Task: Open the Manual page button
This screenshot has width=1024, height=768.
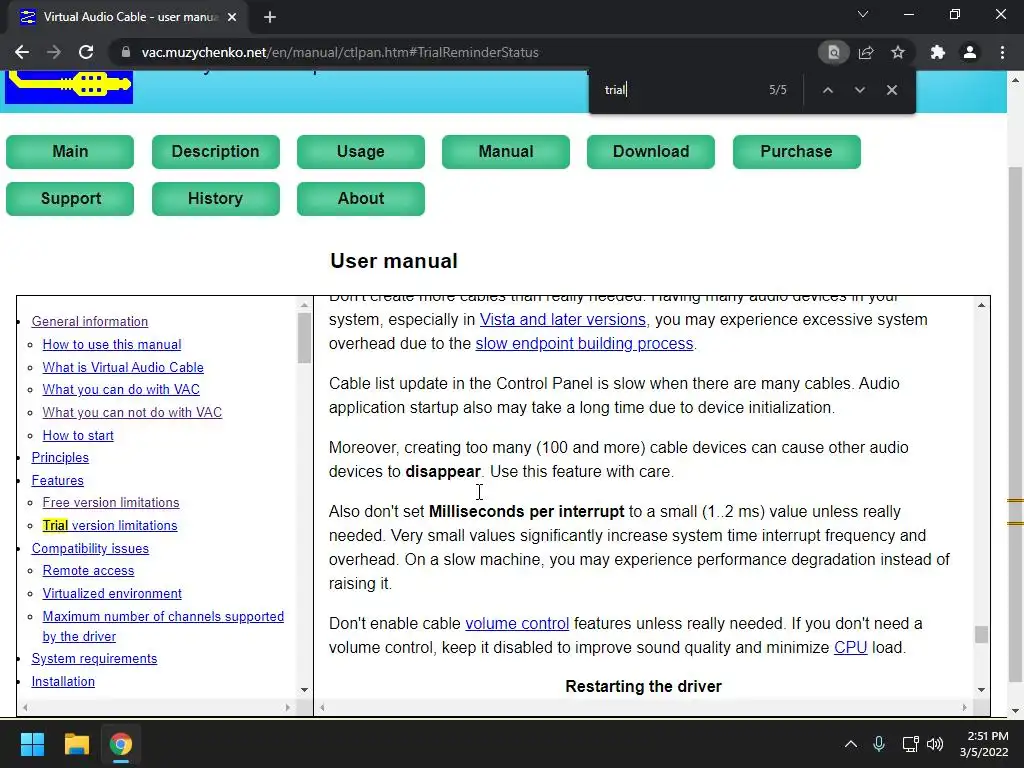Action: point(505,152)
